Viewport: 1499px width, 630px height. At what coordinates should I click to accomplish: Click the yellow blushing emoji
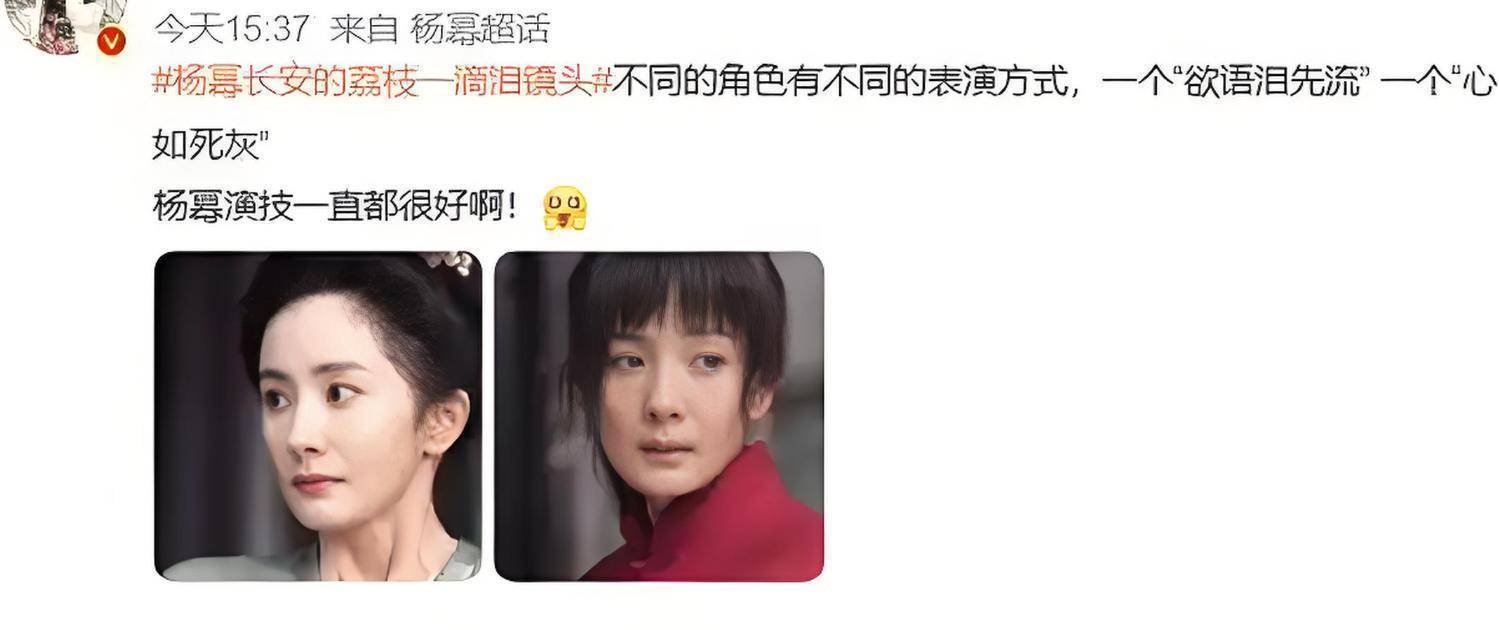[565, 208]
